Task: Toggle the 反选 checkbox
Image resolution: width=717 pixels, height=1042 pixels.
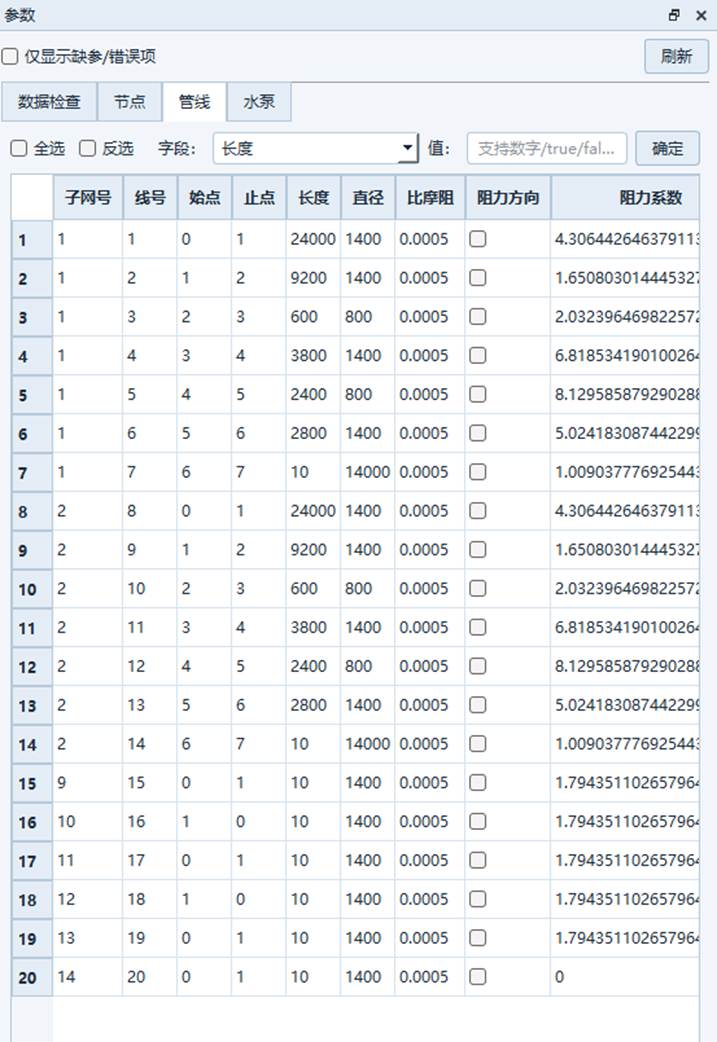Action: [88, 149]
